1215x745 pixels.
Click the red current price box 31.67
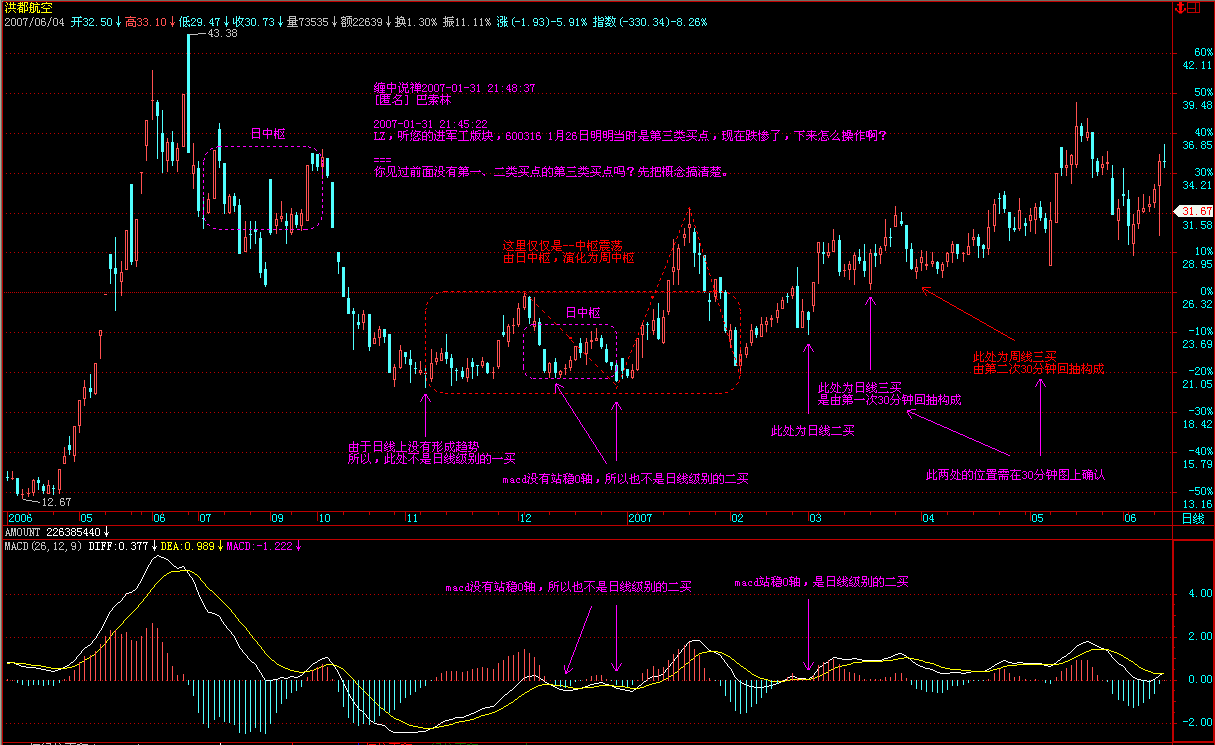[1195, 211]
